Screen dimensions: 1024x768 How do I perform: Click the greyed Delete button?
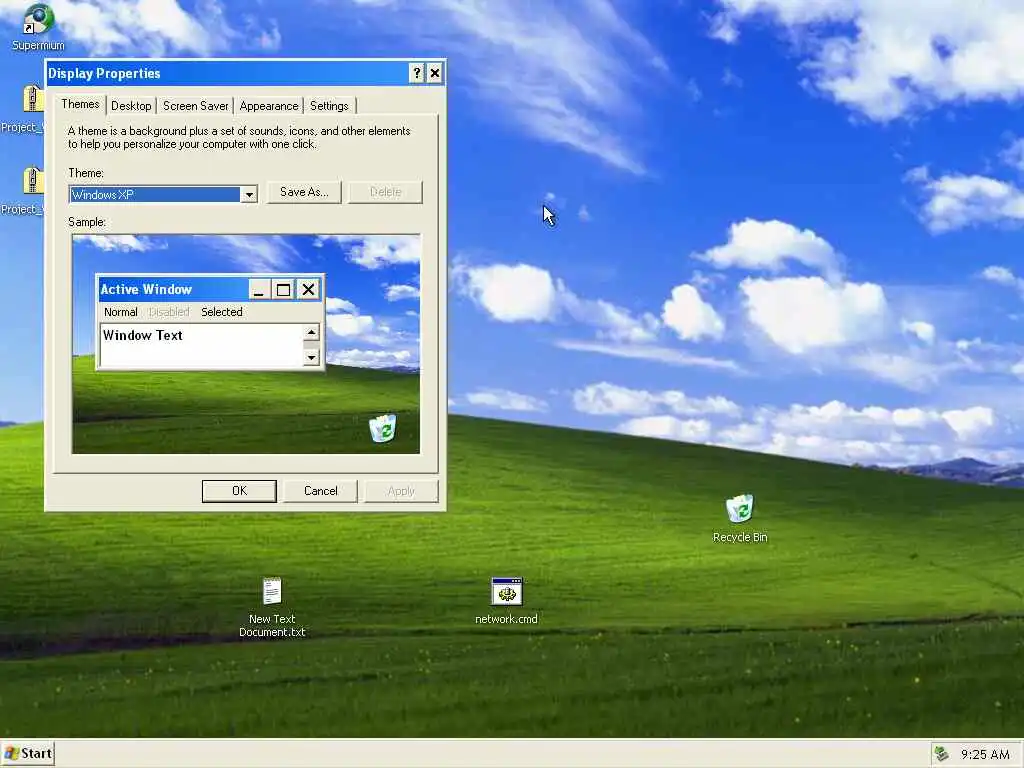coord(385,192)
